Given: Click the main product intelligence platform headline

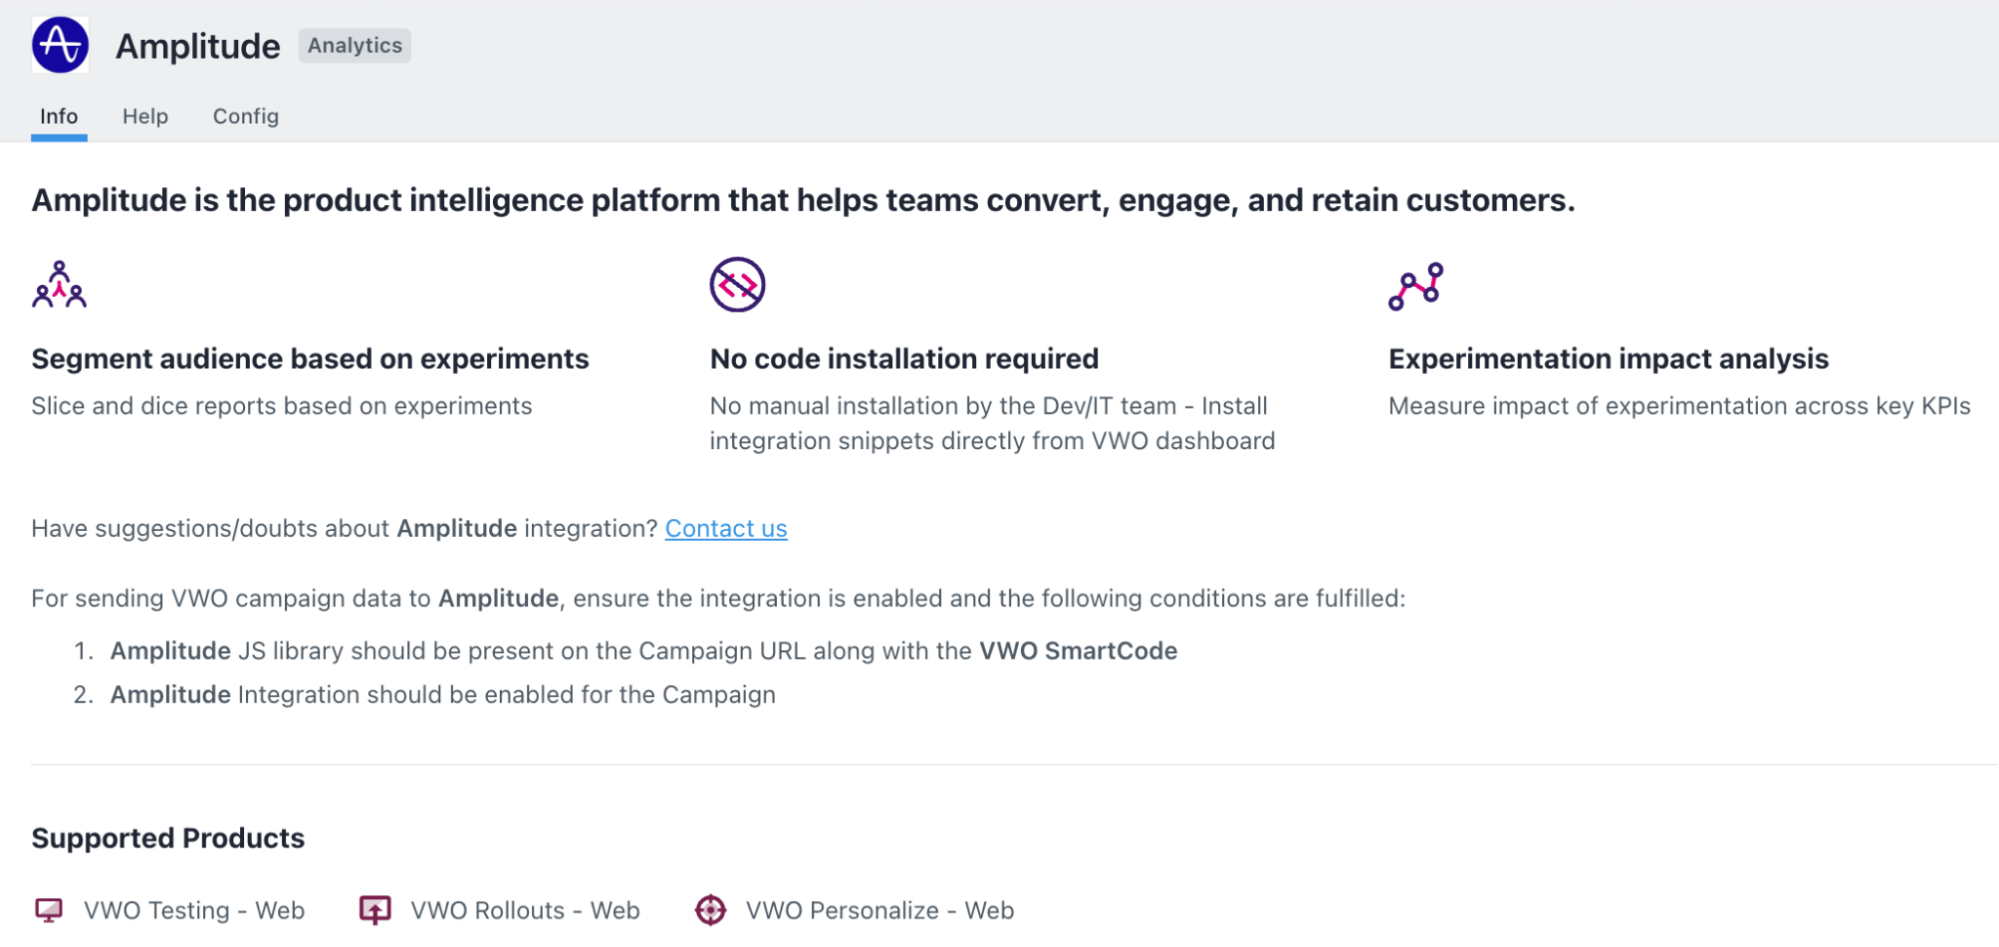Looking at the screenshot, I should 803,200.
